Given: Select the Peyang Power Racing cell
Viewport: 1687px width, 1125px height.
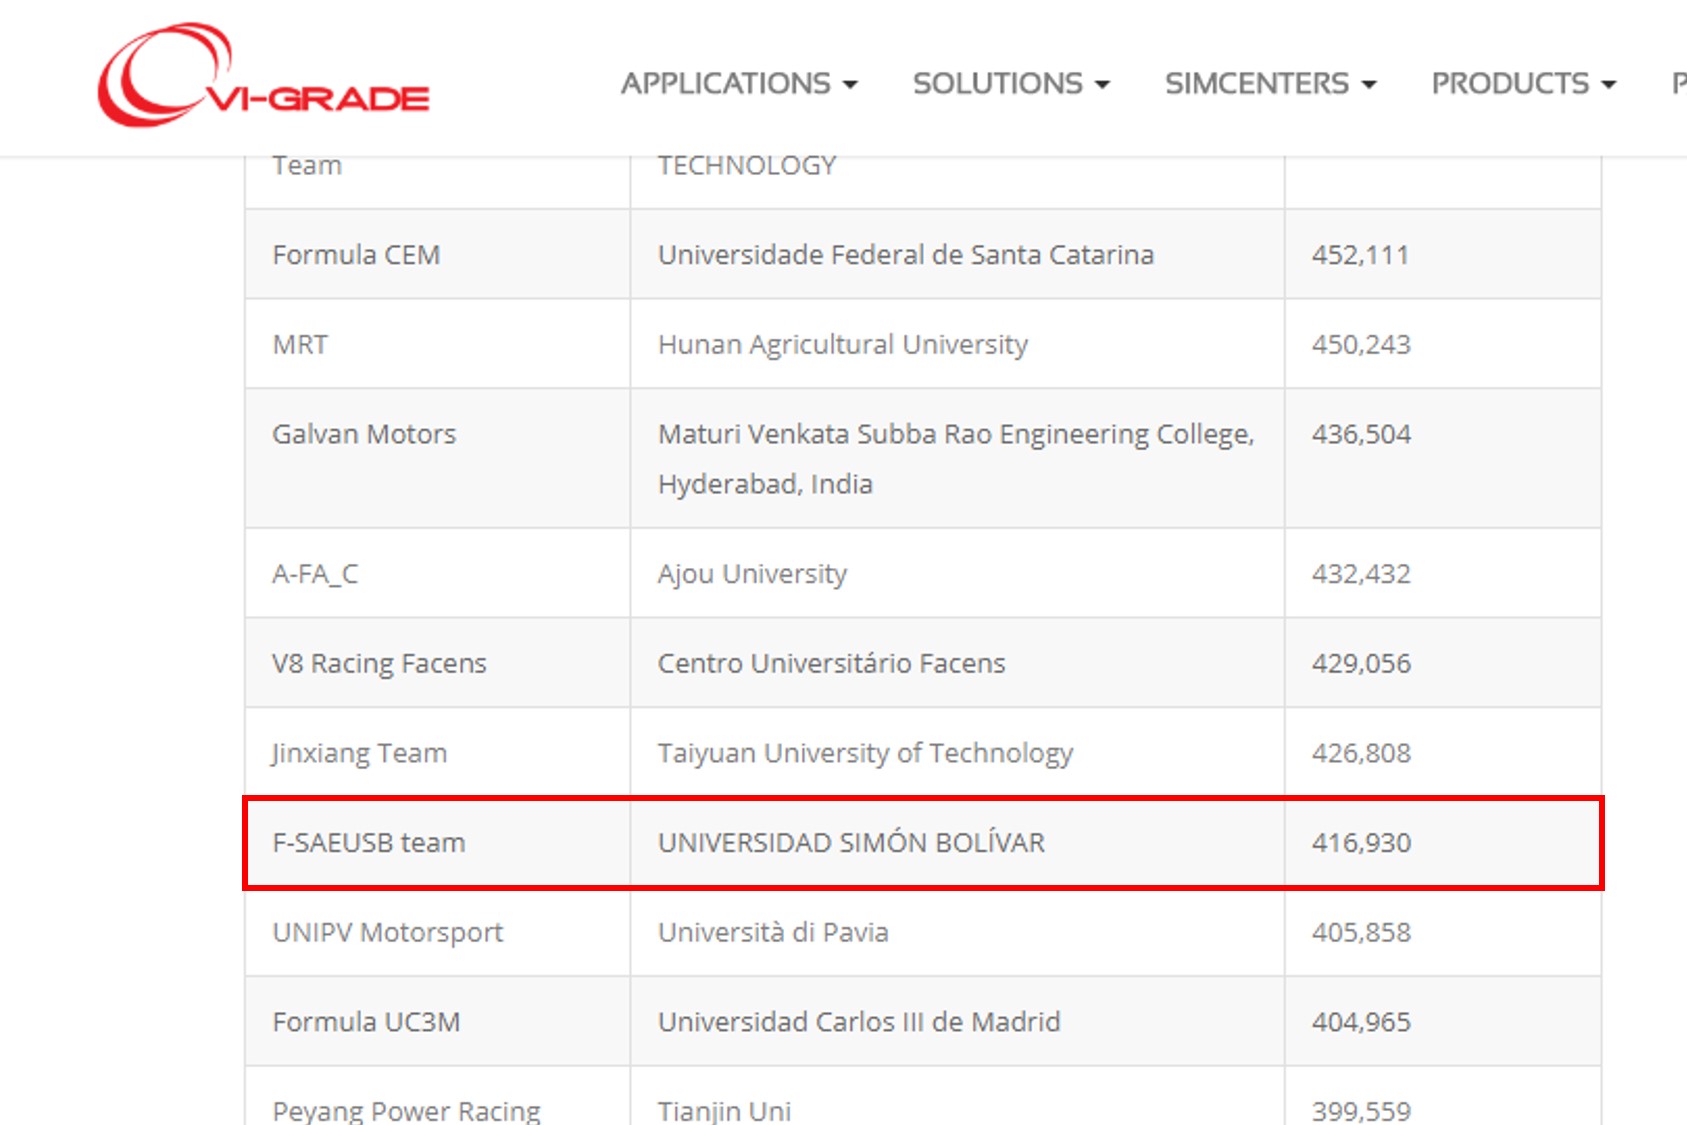Looking at the screenshot, I should 438,1097.
